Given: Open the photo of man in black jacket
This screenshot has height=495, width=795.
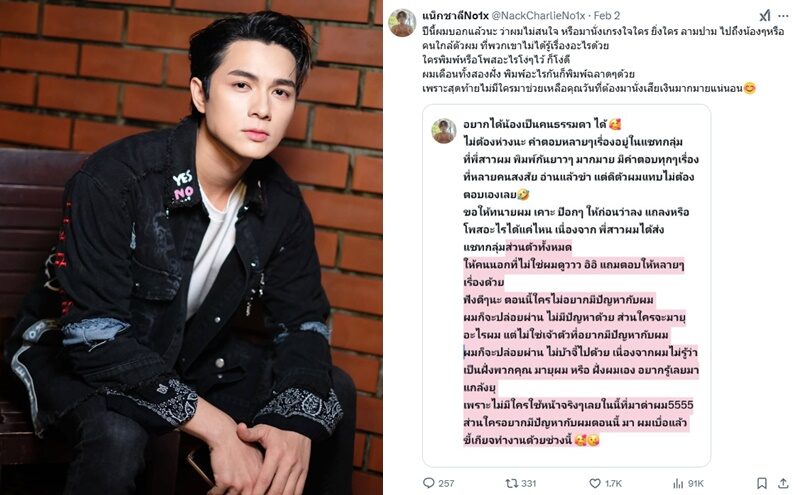Looking at the screenshot, I should pyautogui.click(x=191, y=248).
